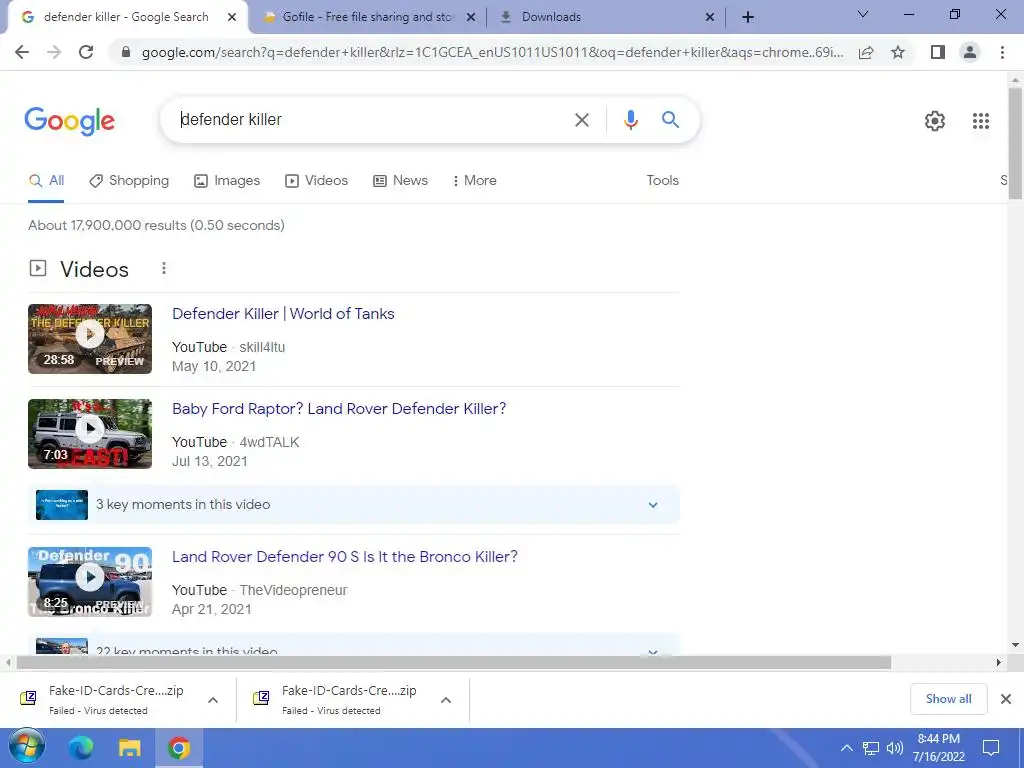Click the network tray icon
This screenshot has height=768, width=1024.
tap(871, 748)
